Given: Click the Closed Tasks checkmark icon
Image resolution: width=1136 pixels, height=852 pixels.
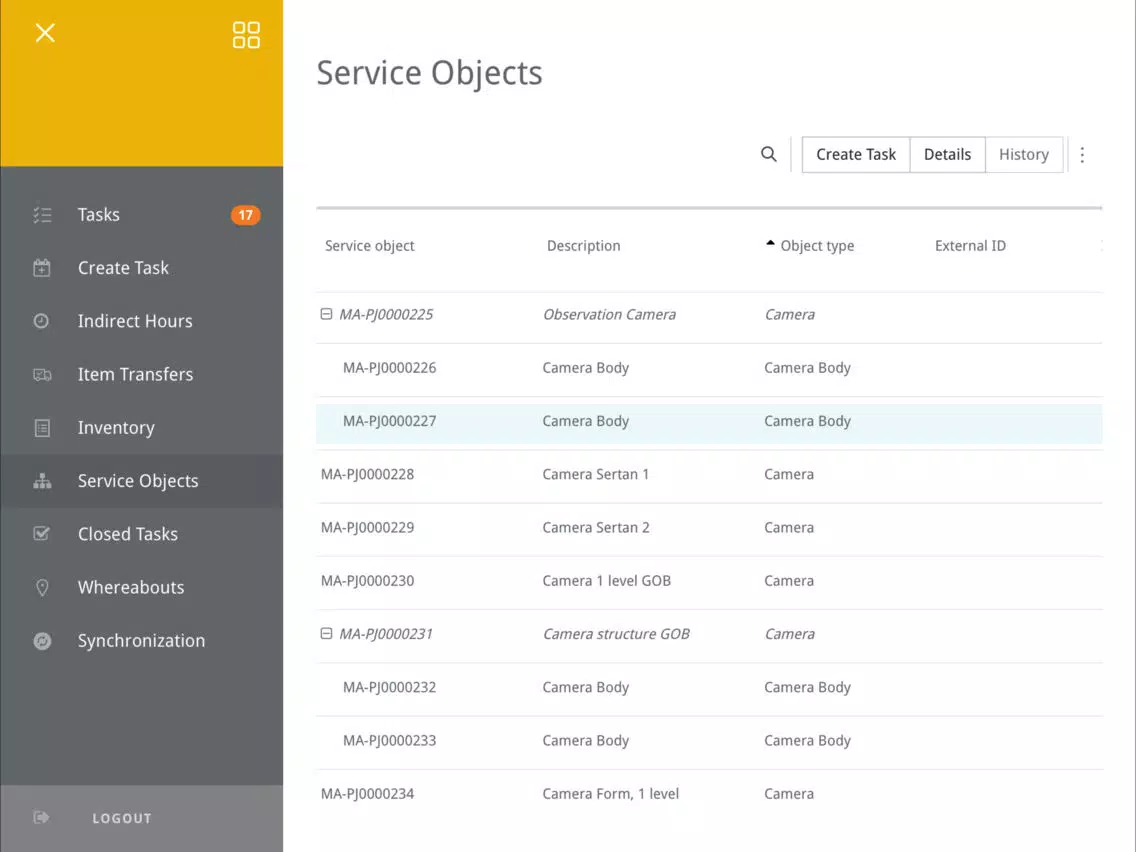Looking at the screenshot, I should click(42, 534).
